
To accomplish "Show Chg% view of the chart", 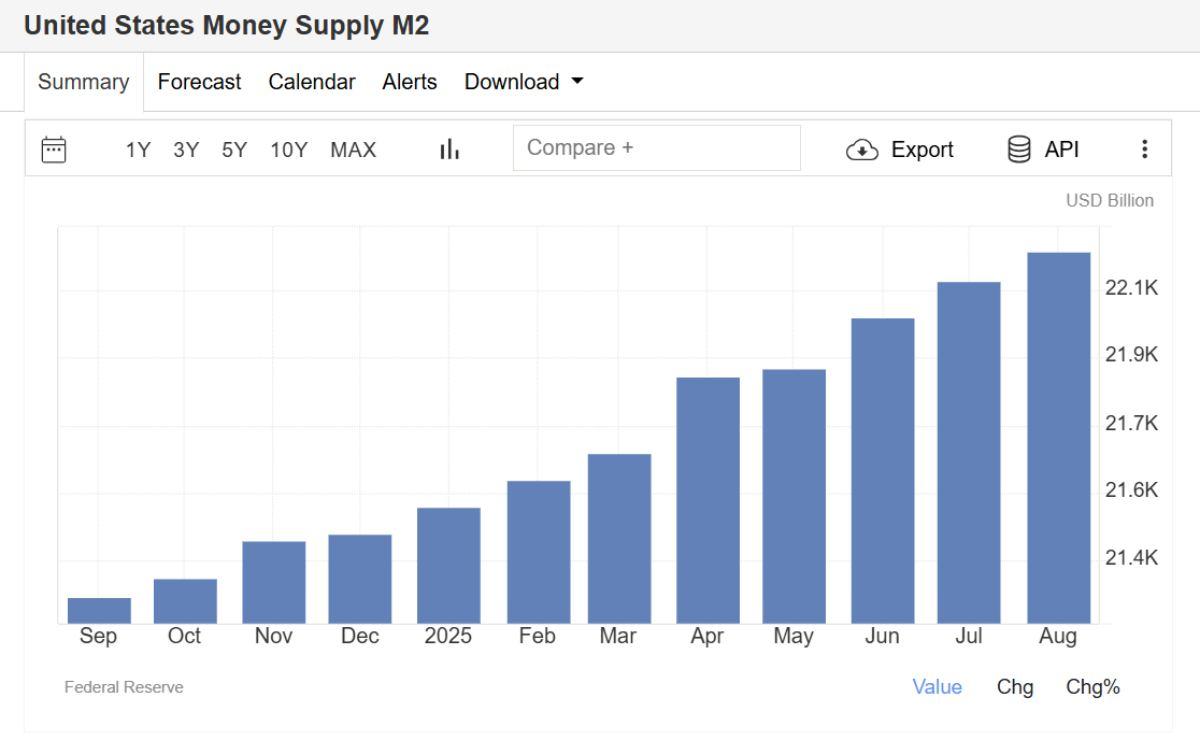I will pyautogui.click(x=1093, y=687).
